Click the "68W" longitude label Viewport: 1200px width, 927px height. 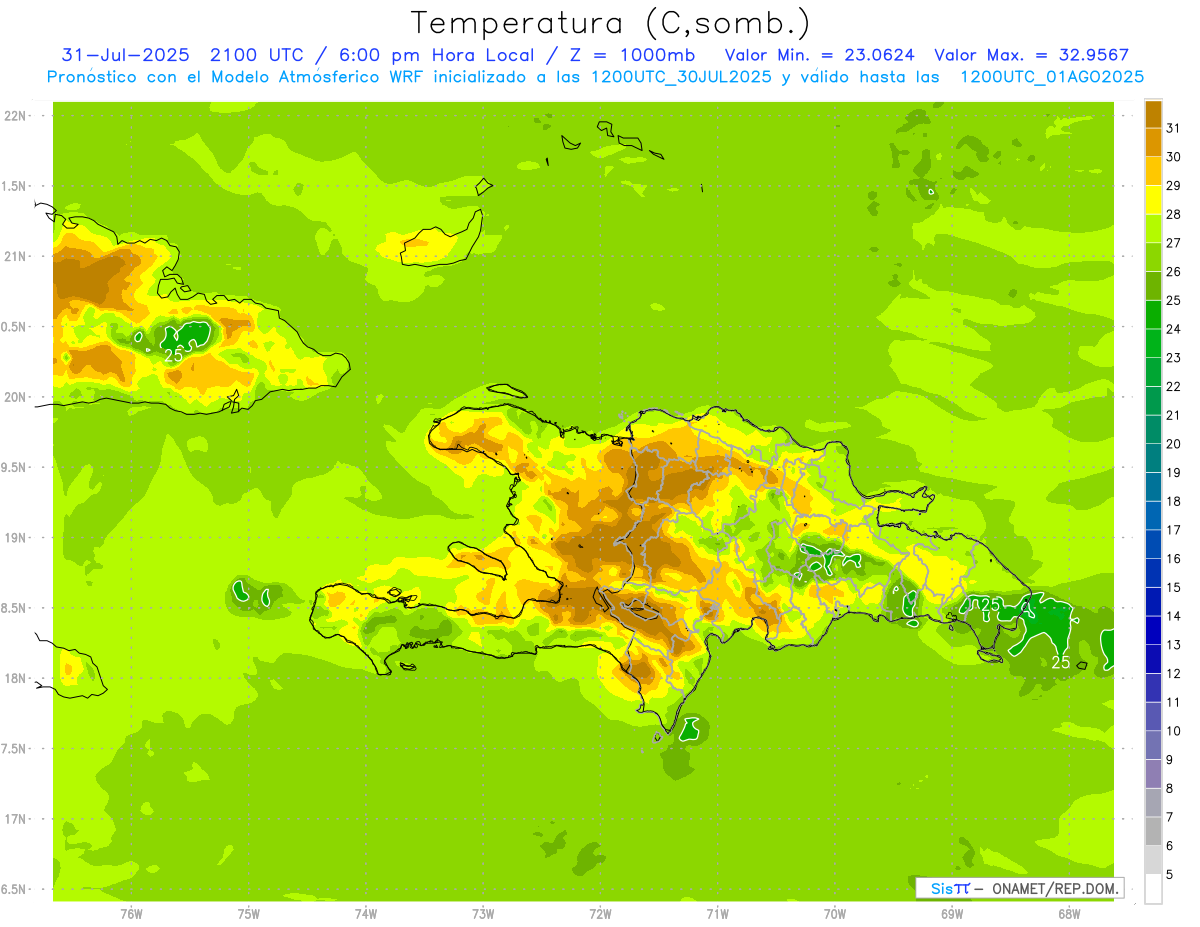1069,914
